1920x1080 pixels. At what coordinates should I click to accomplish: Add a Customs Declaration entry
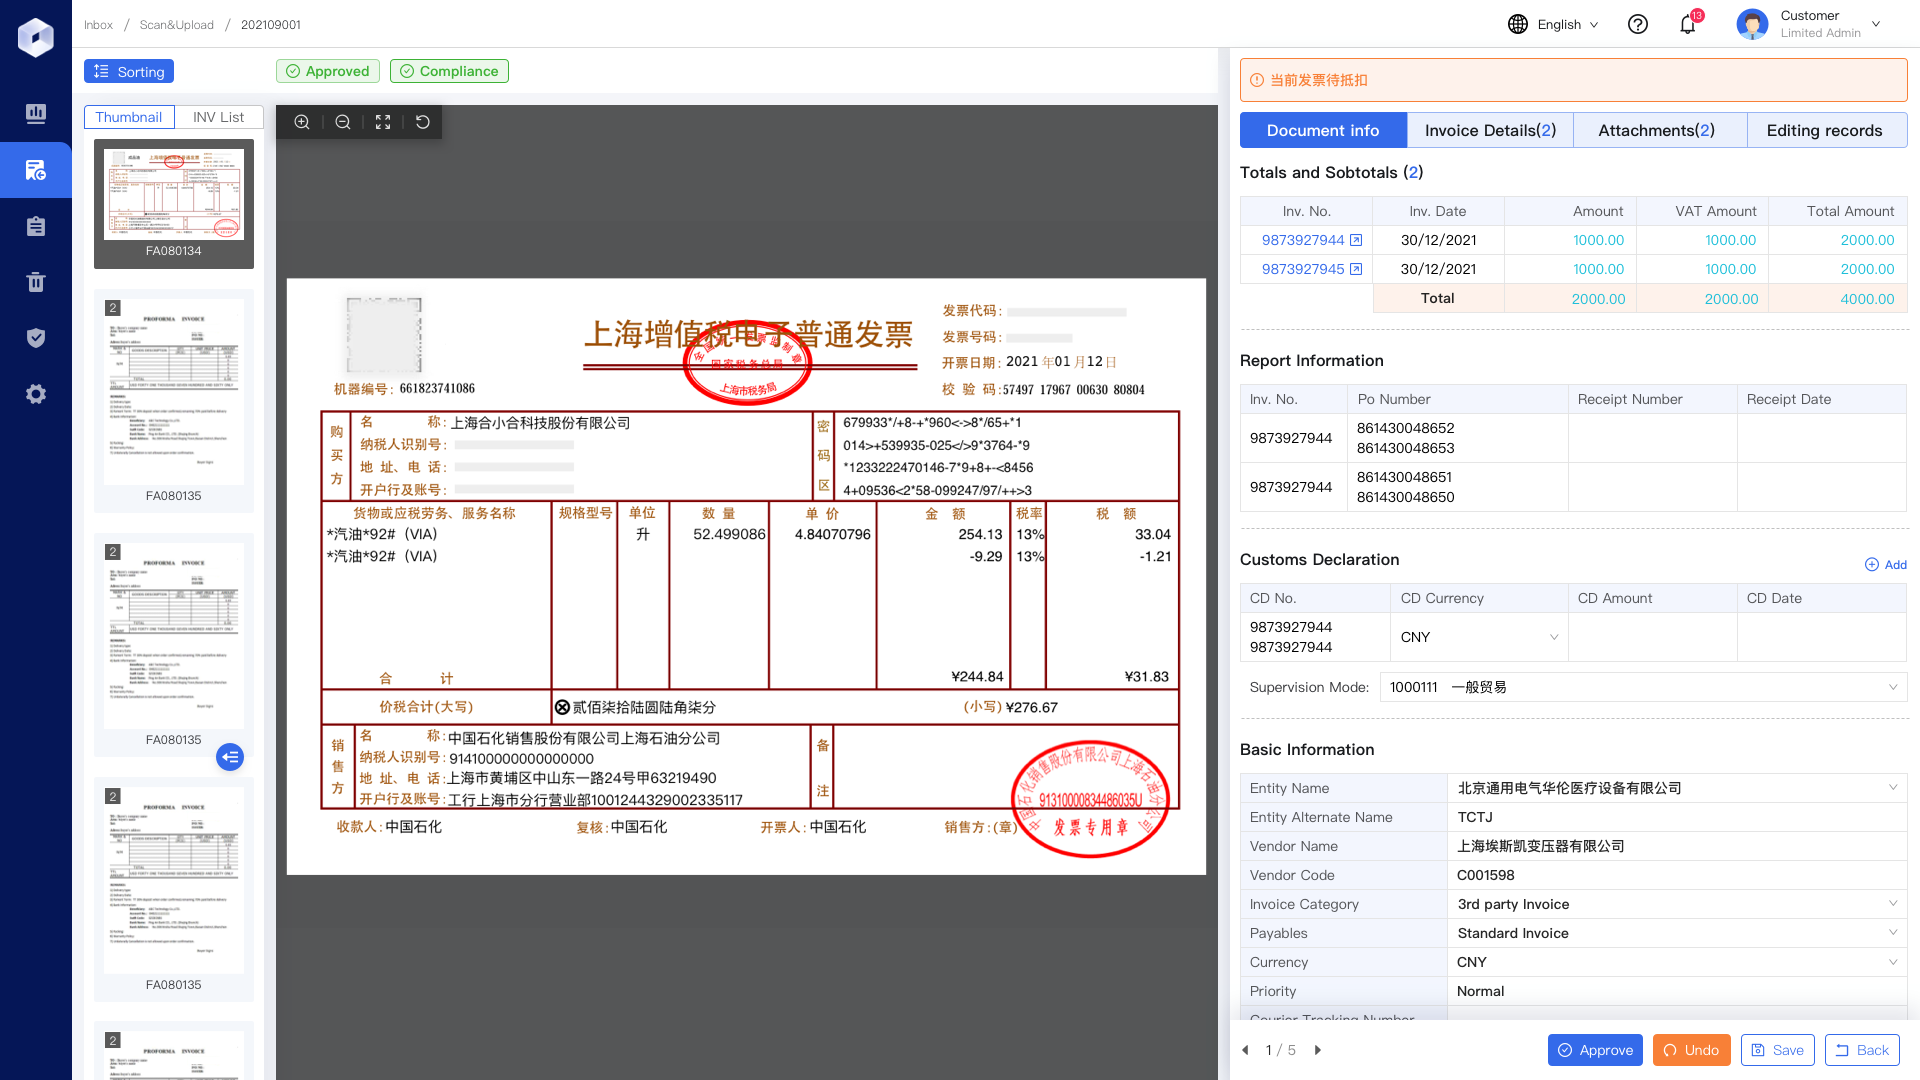(1886, 565)
